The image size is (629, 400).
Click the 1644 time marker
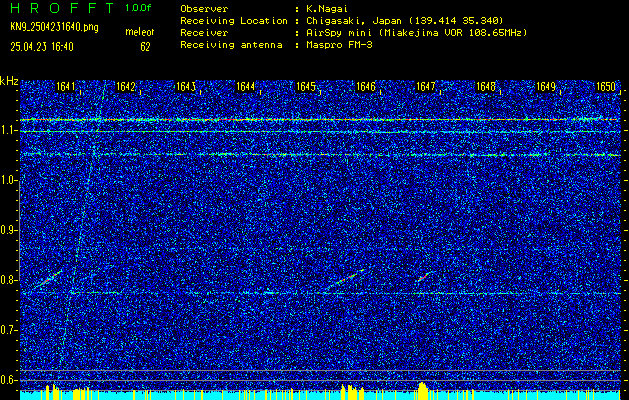click(246, 87)
